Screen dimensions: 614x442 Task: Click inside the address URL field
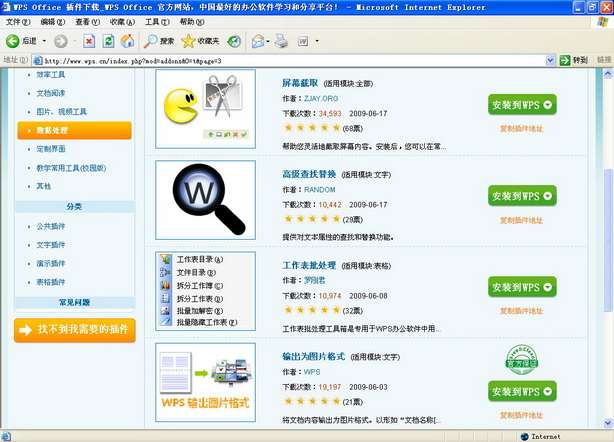coord(294,60)
